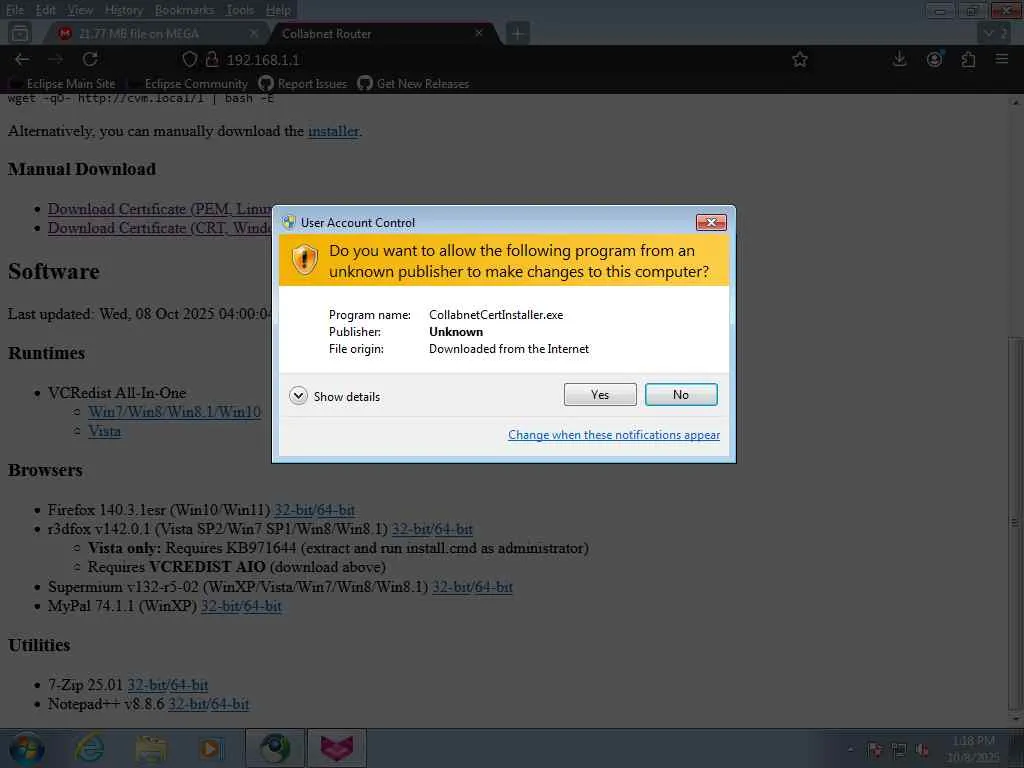Open Firefox View icon at tab strip start

pyautogui.click(x=20, y=33)
